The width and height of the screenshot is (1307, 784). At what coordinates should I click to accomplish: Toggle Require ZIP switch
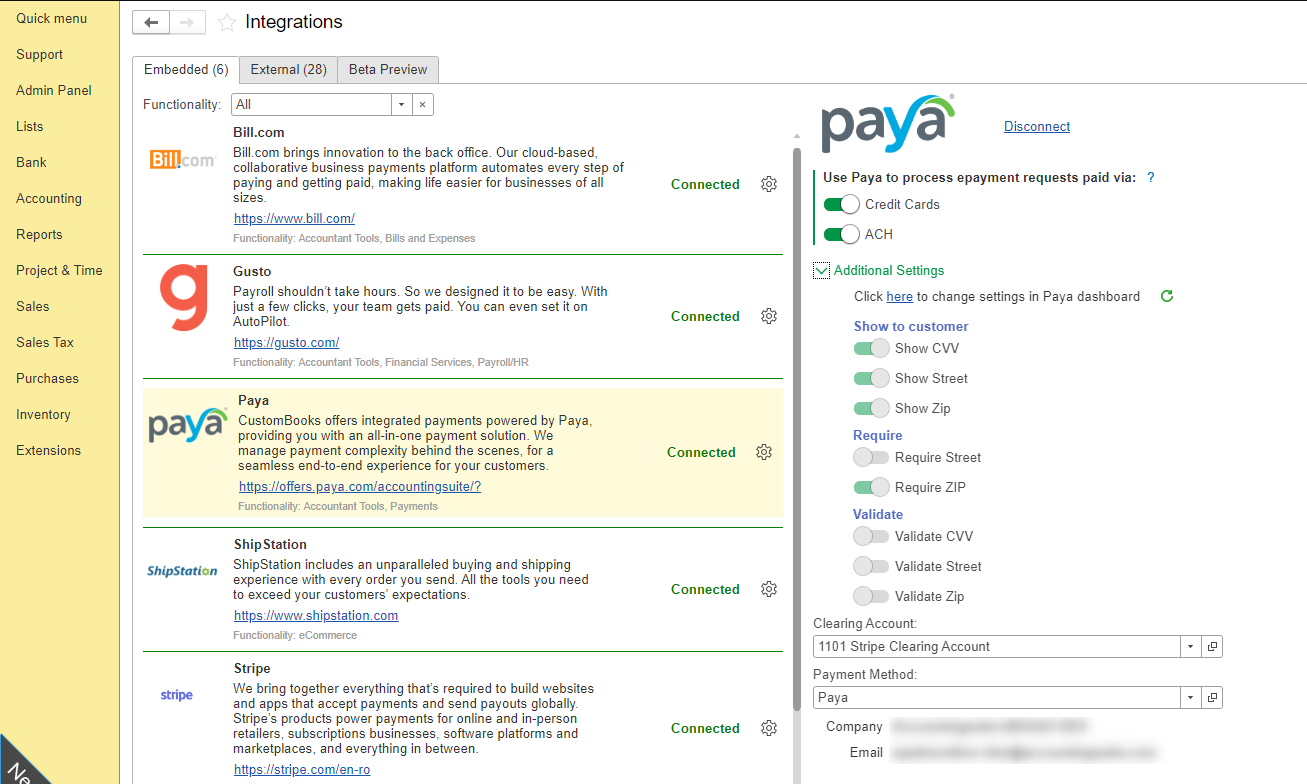(x=871, y=487)
